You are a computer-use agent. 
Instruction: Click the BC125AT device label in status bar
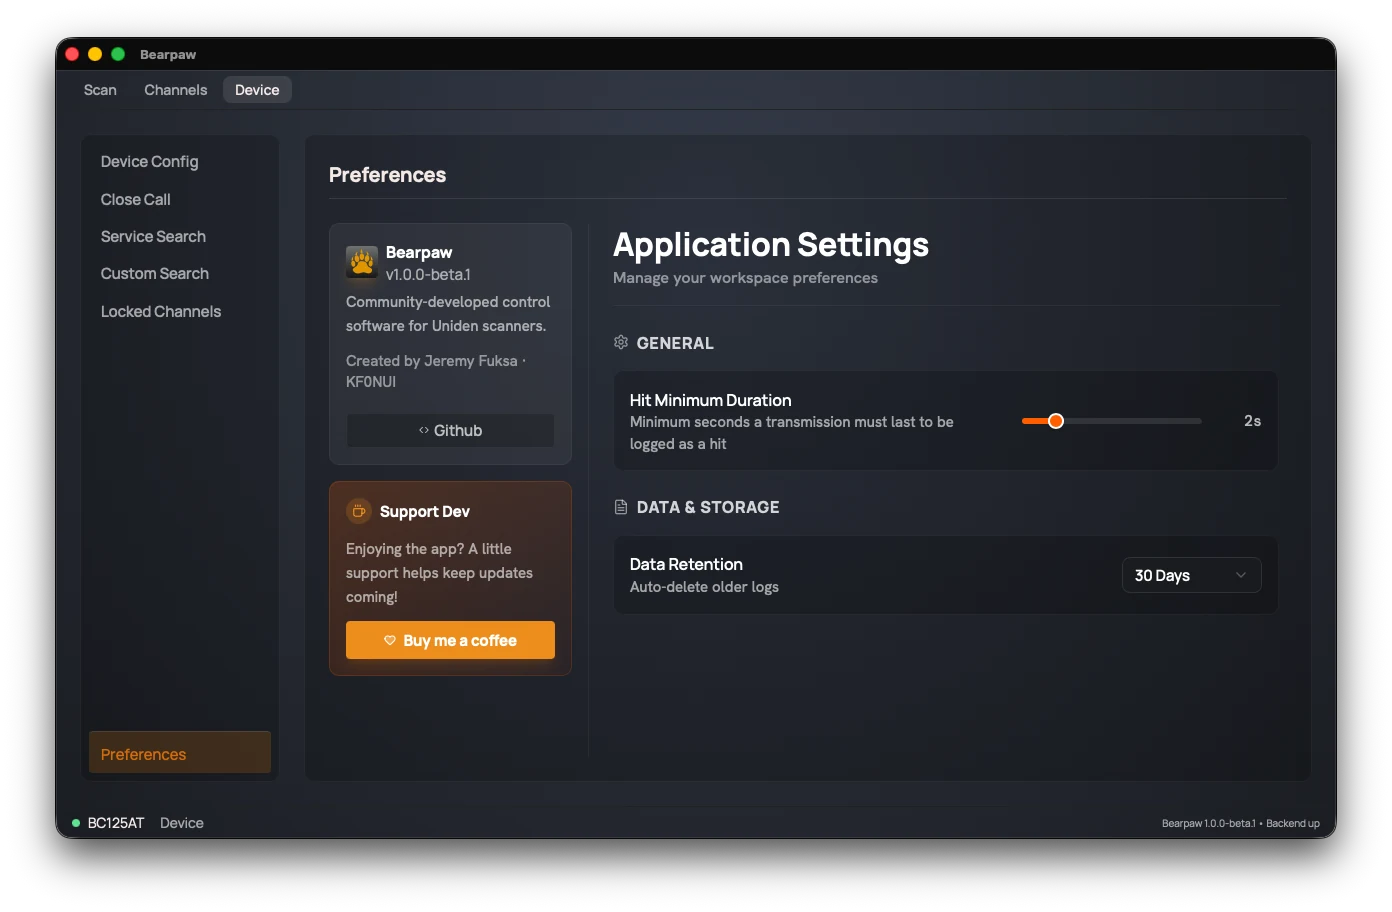pos(116,823)
